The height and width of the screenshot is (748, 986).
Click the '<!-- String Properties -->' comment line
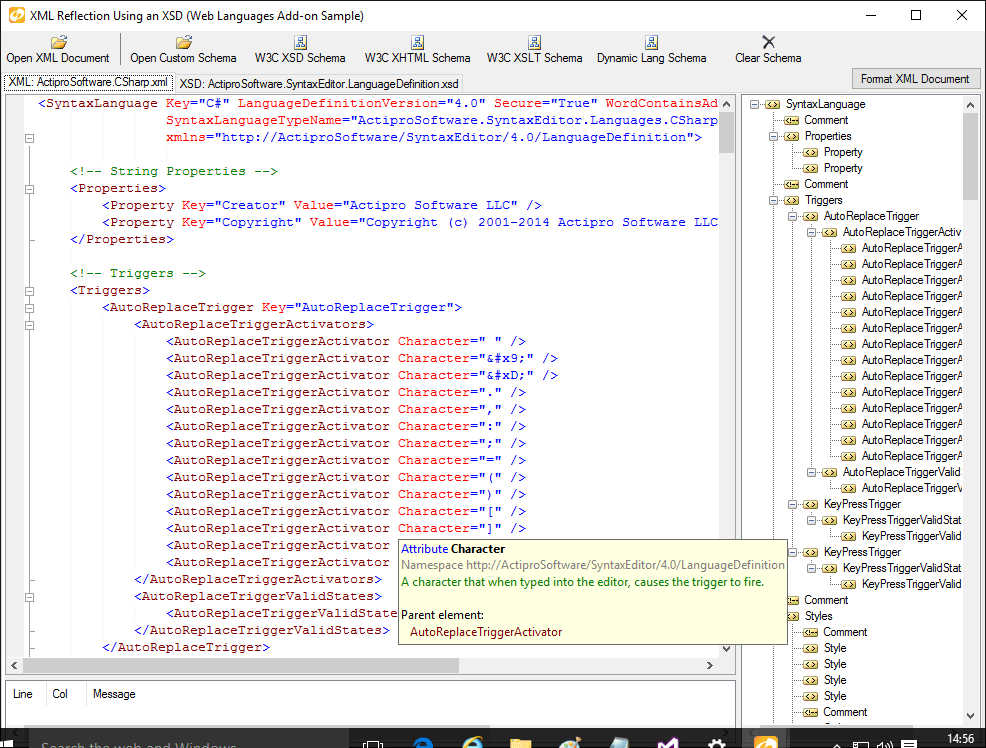(x=174, y=171)
